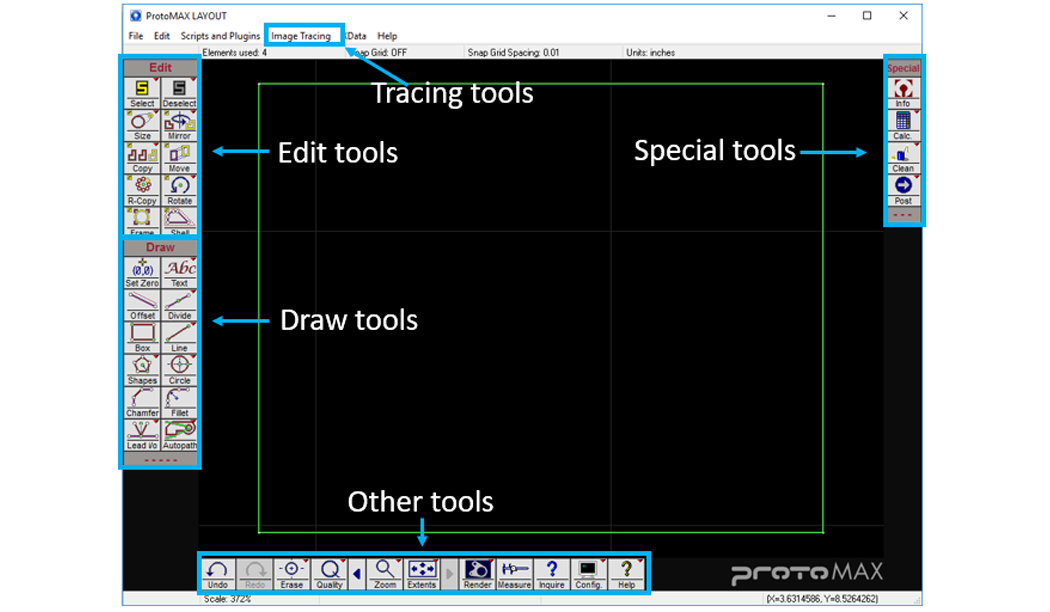Open the Calc. special tool
This screenshot has width=1050, height=612.
click(903, 123)
